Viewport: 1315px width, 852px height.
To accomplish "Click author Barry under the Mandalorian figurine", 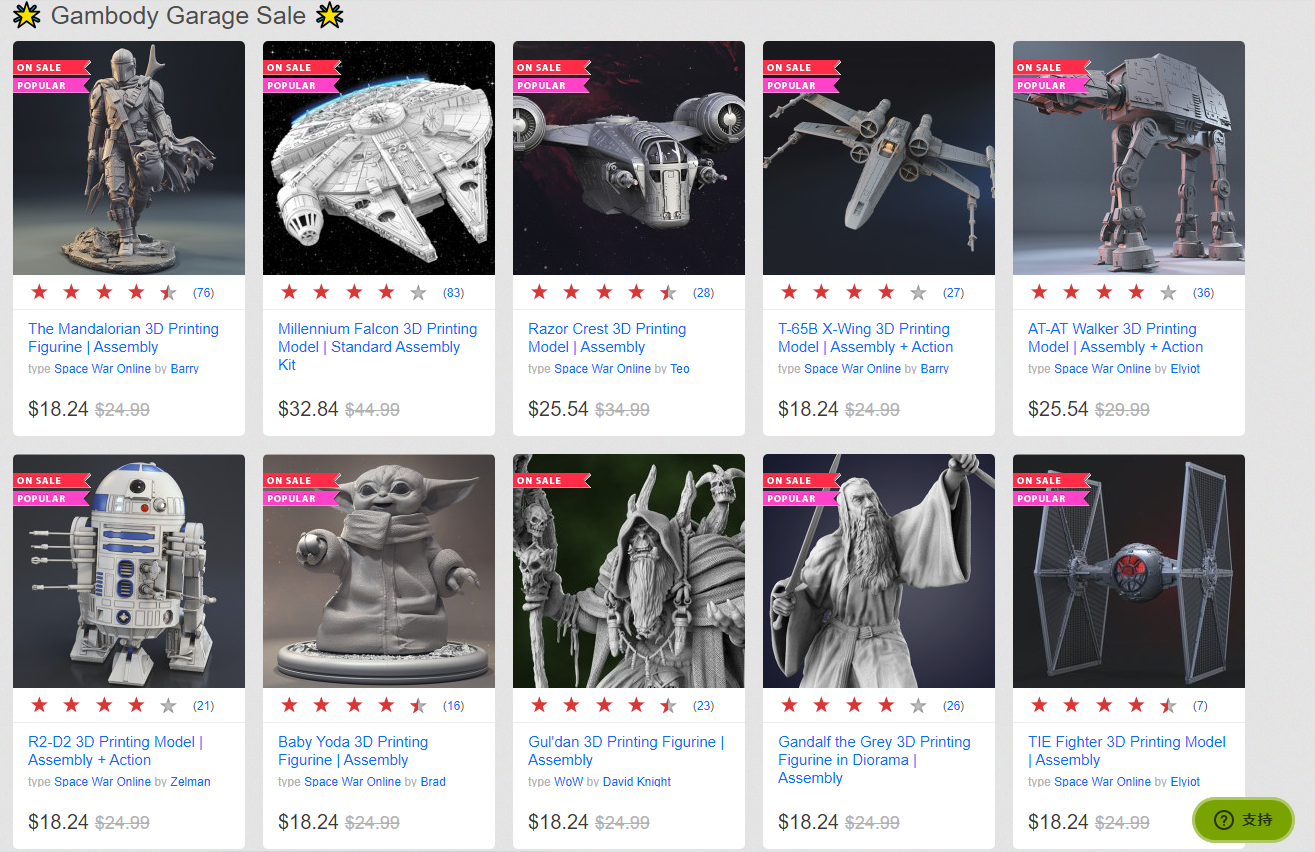I will point(185,369).
